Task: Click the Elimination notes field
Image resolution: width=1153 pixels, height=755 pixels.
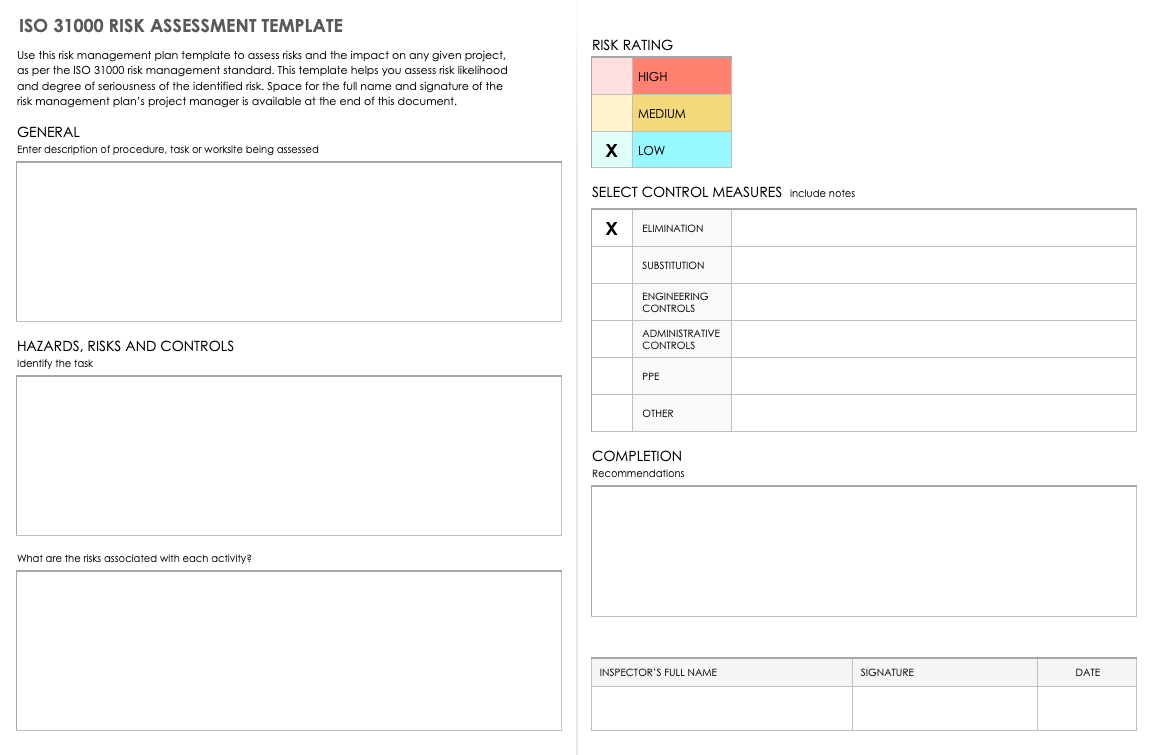Action: point(933,228)
